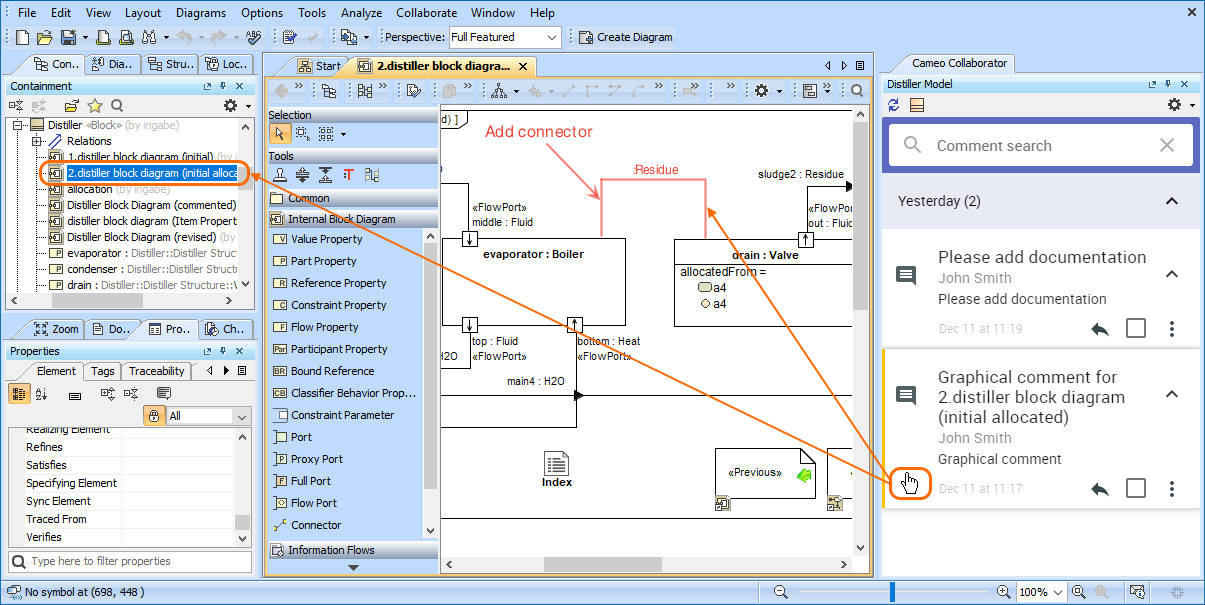Open the Perspective dropdown showing Full Featured
Image resolution: width=1205 pixels, height=605 pixels.
point(504,37)
